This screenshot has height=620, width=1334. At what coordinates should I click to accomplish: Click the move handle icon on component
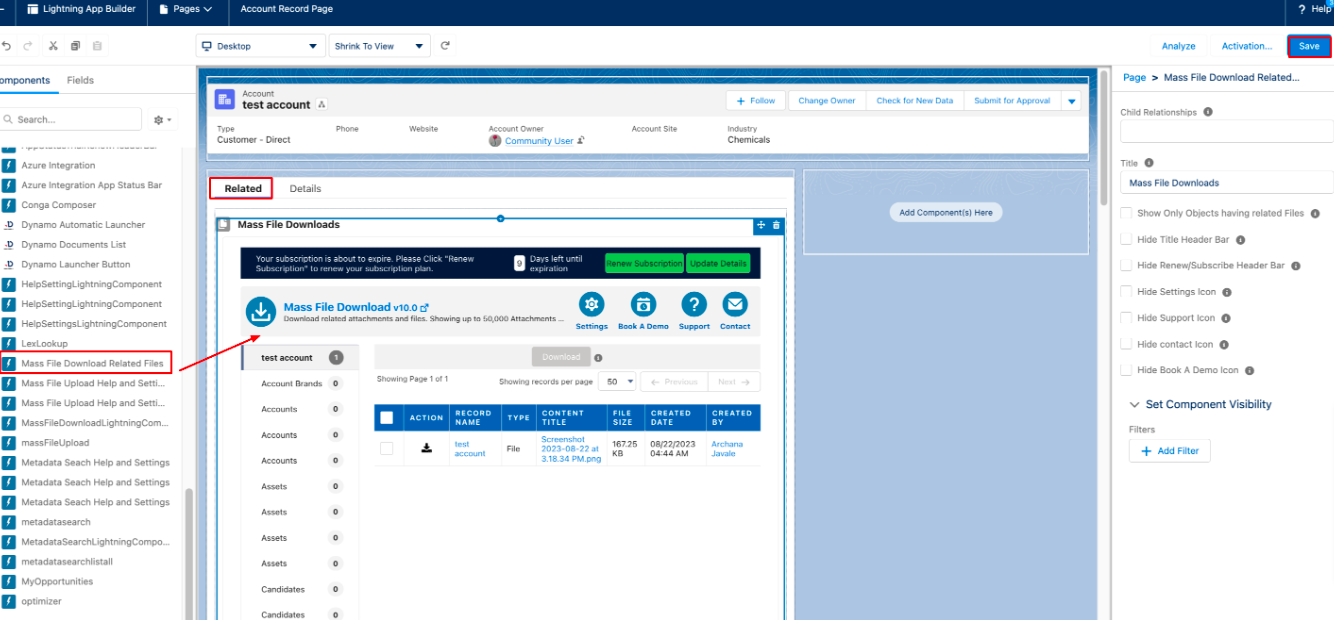click(x=761, y=225)
